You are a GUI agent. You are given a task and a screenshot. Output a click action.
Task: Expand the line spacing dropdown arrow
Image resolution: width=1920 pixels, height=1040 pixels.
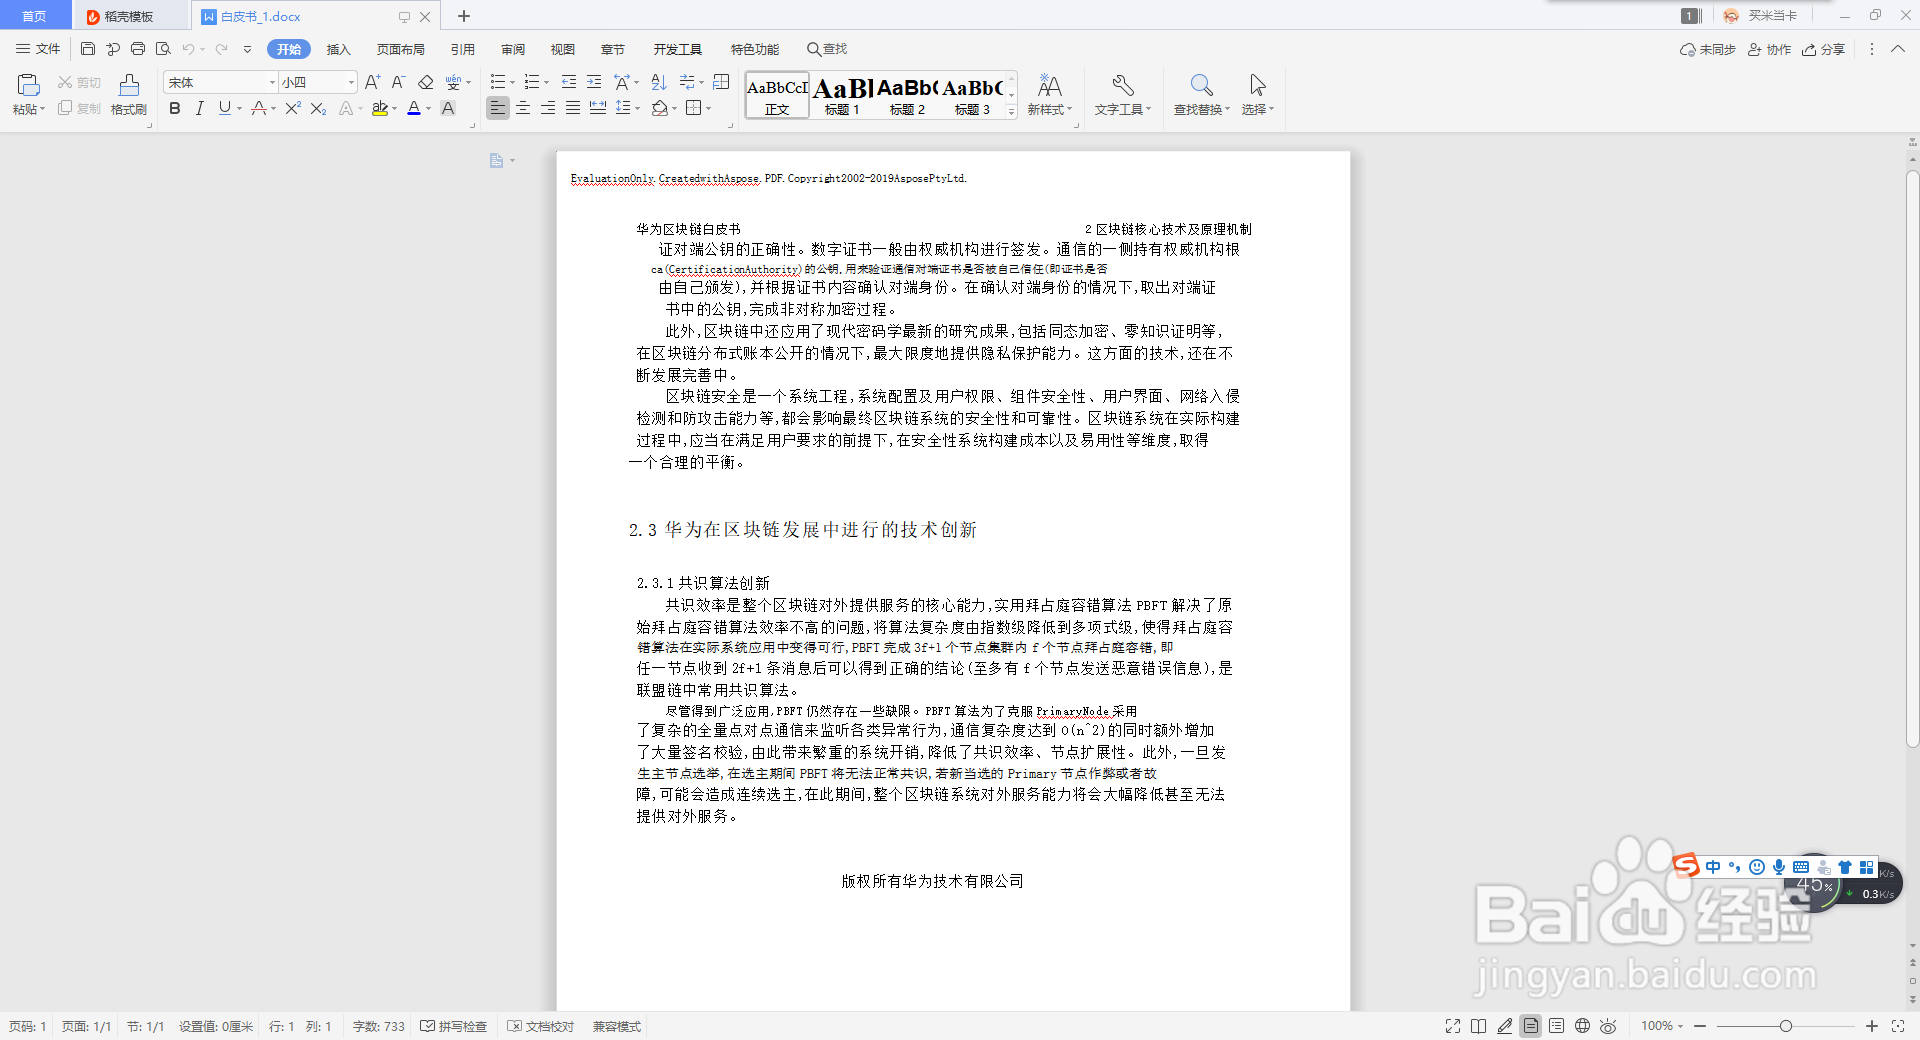[637, 109]
